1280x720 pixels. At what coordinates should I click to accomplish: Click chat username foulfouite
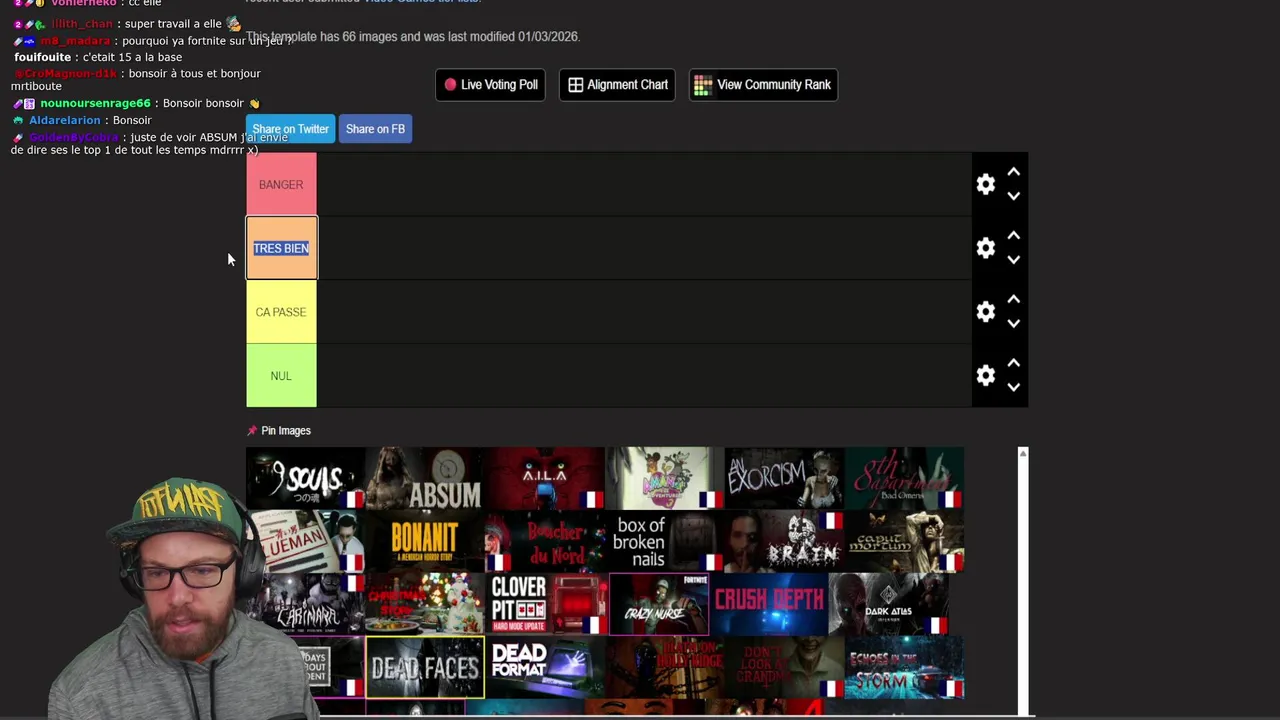tap(43, 58)
